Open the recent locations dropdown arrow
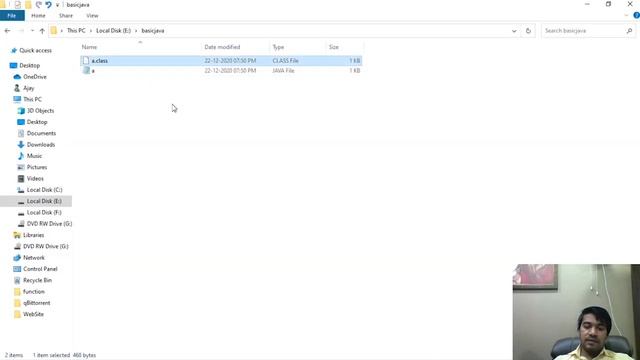 32,31
